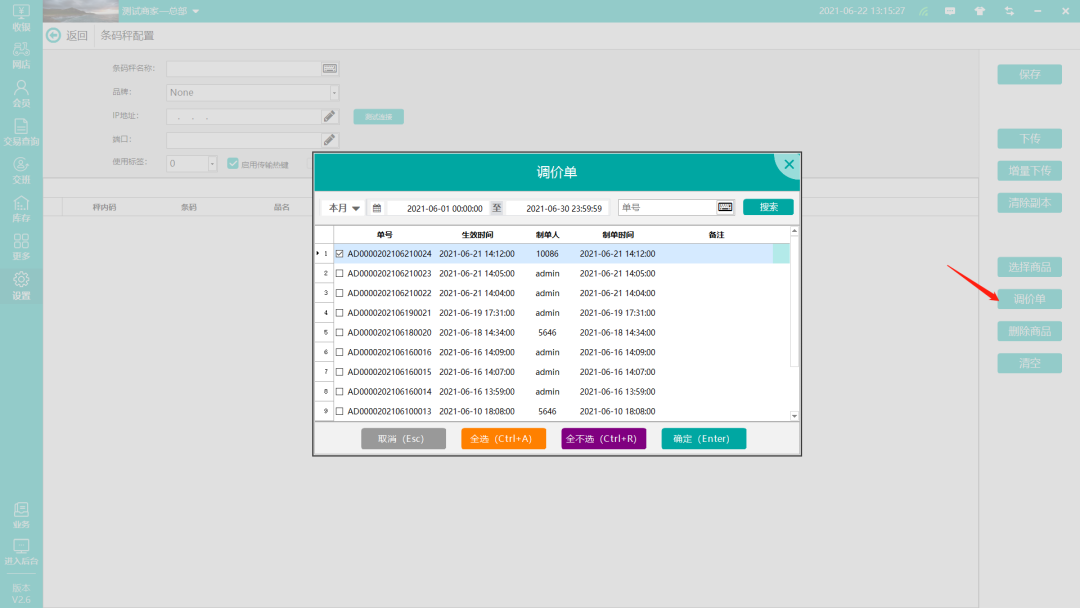Click the orange 全选 (Ctrl+A) button

pos(503,439)
